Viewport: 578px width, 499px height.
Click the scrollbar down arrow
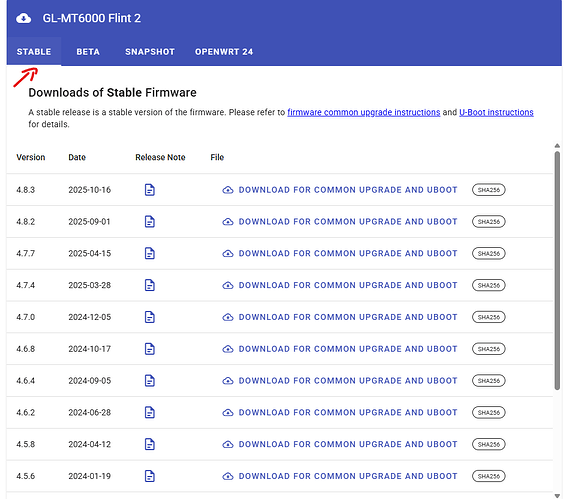557,496
